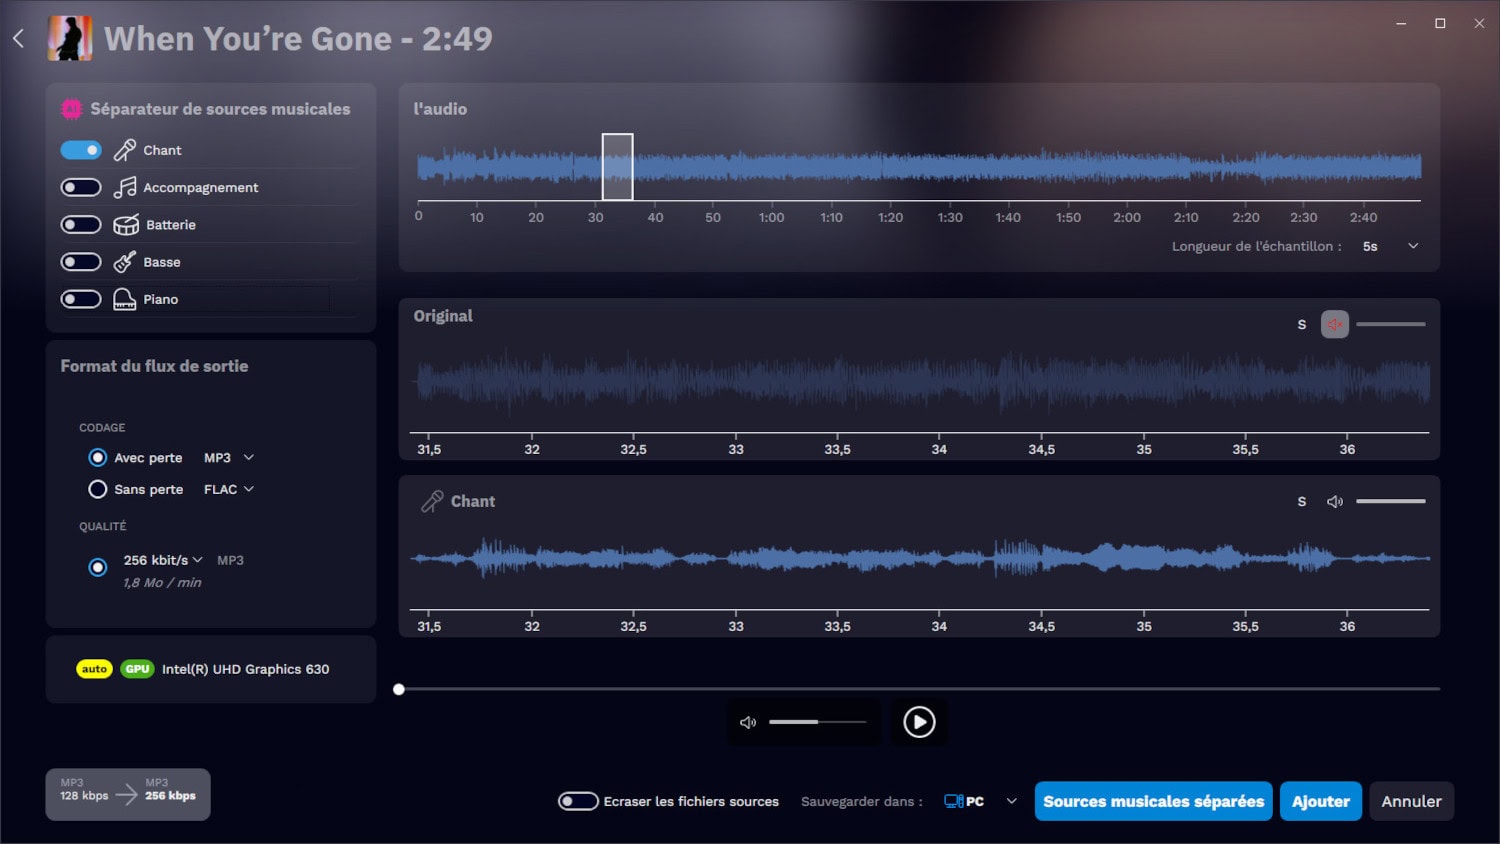The height and width of the screenshot is (844, 1500).
Task: Open the MP3 codec dropdown
Action: pyautogui.click(x=229, y=458)
